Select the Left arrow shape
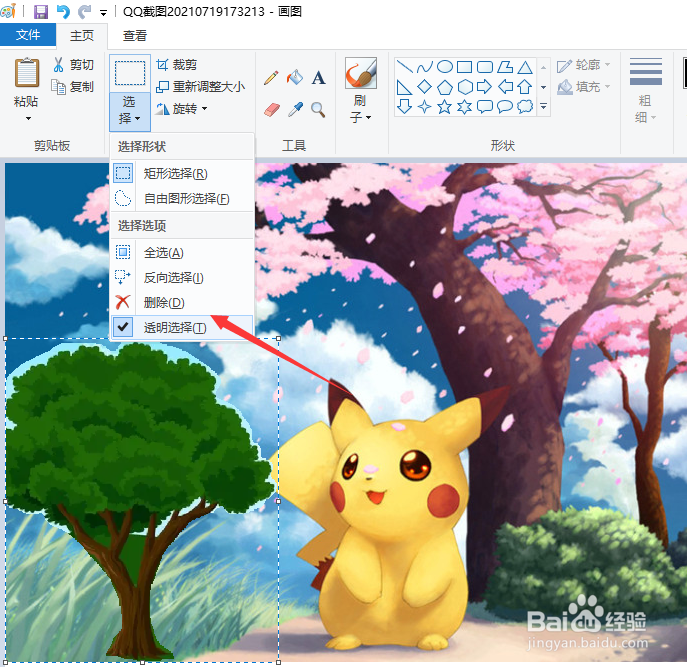The height and width of the screenshot is (667, 687). pyautogui.click(x=505, y=87)
